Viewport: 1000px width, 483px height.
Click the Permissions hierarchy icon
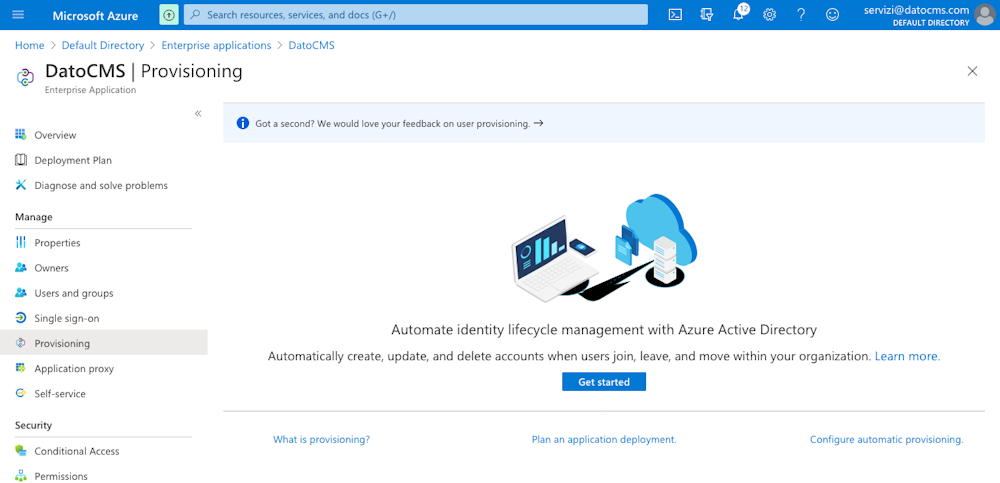point(21,476)
